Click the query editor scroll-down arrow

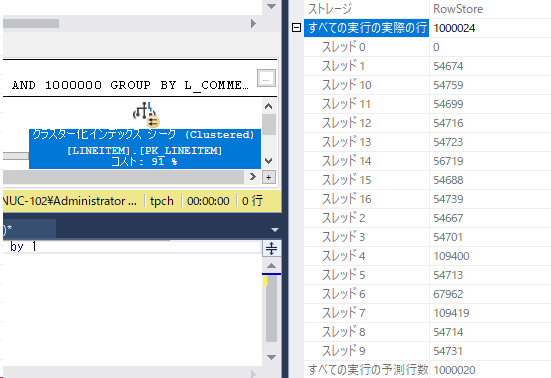[271, 357]
